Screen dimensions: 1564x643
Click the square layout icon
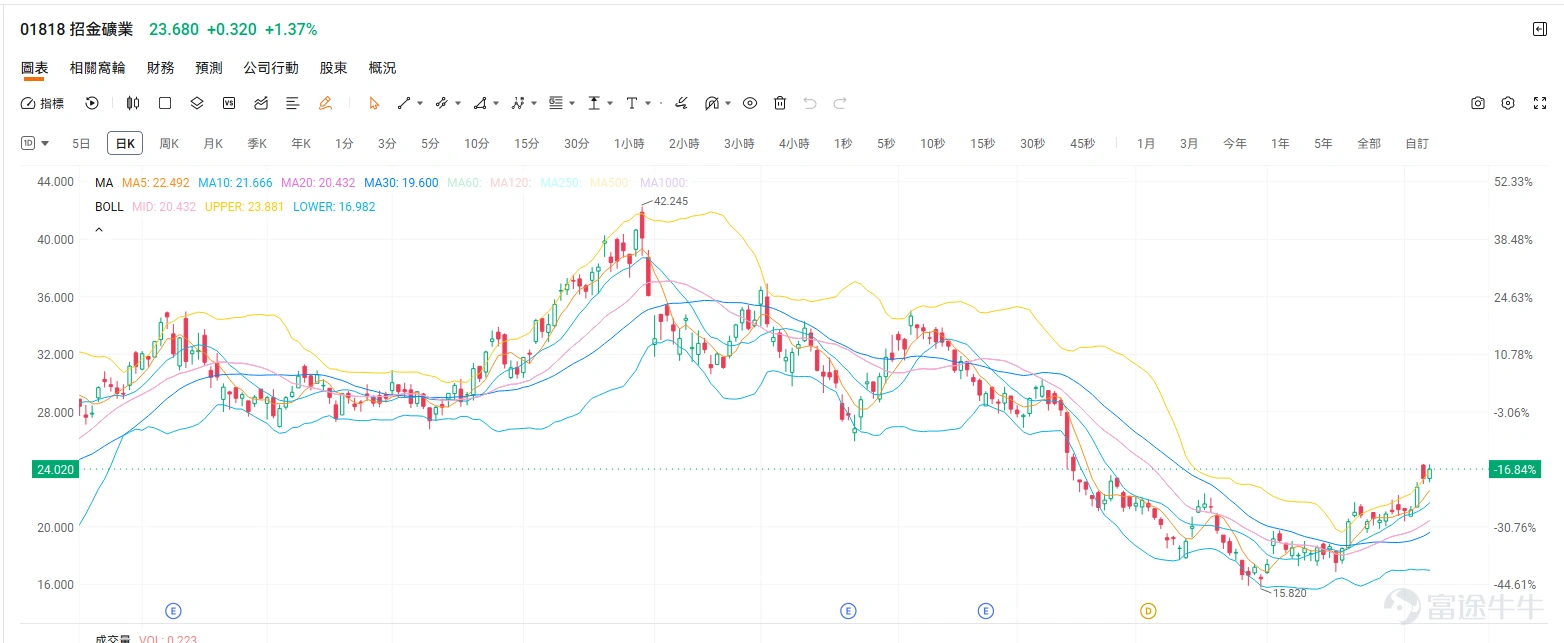coord(165,103)
